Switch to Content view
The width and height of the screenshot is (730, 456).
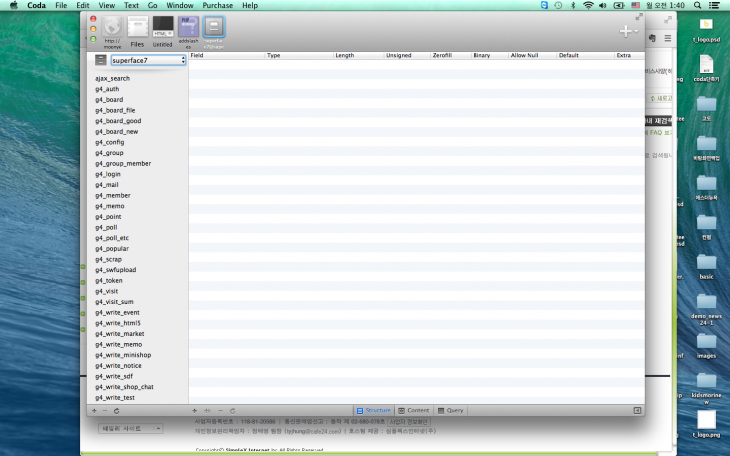(x=413, y=410)
